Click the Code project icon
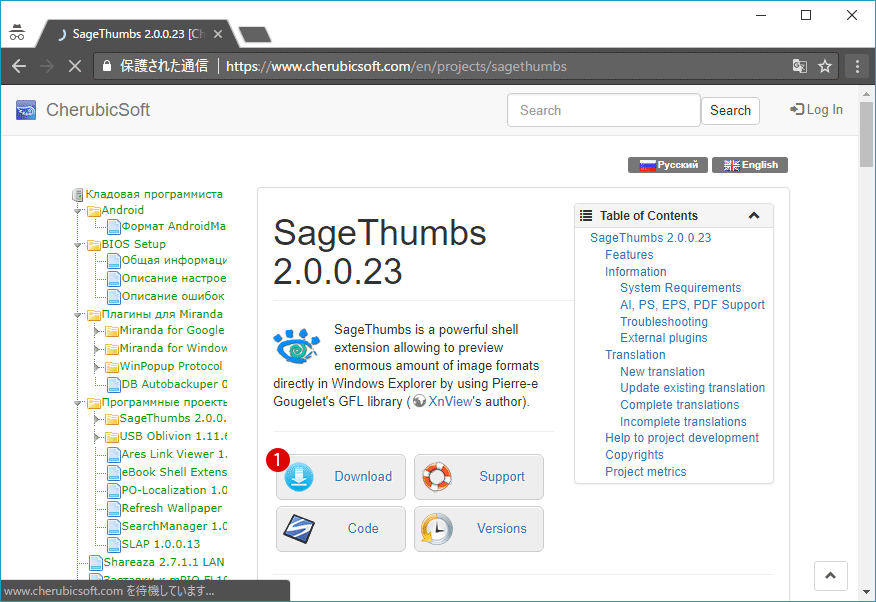Screen dimensions: 876x602 [299, 529]
